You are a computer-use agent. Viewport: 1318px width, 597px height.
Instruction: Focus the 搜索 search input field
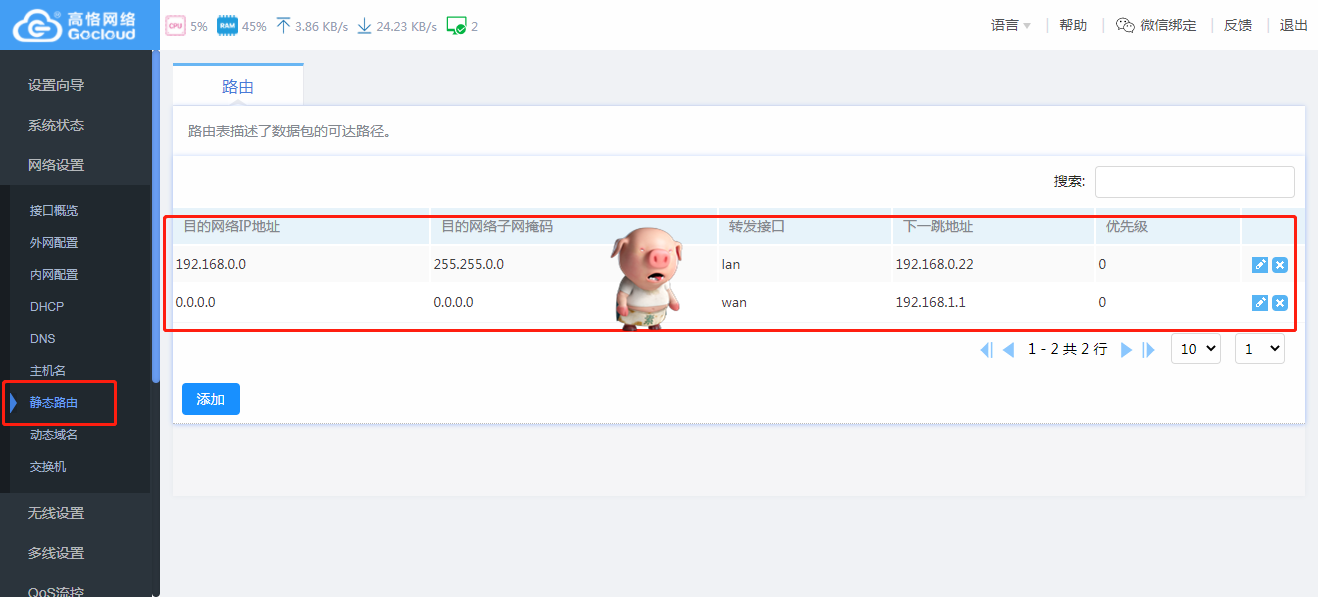(1195, 181)
